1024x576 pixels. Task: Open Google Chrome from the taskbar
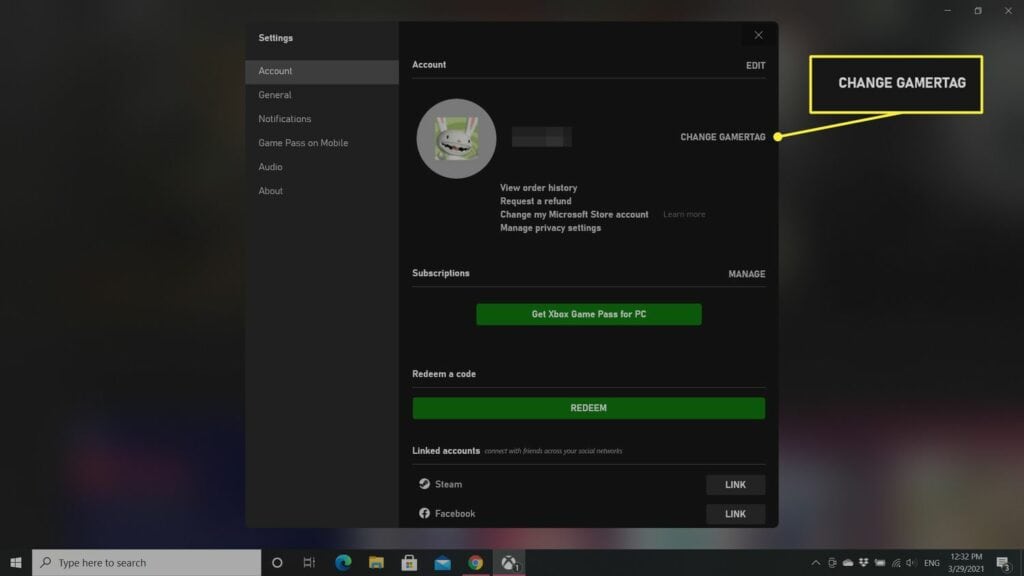pos(475,562)
